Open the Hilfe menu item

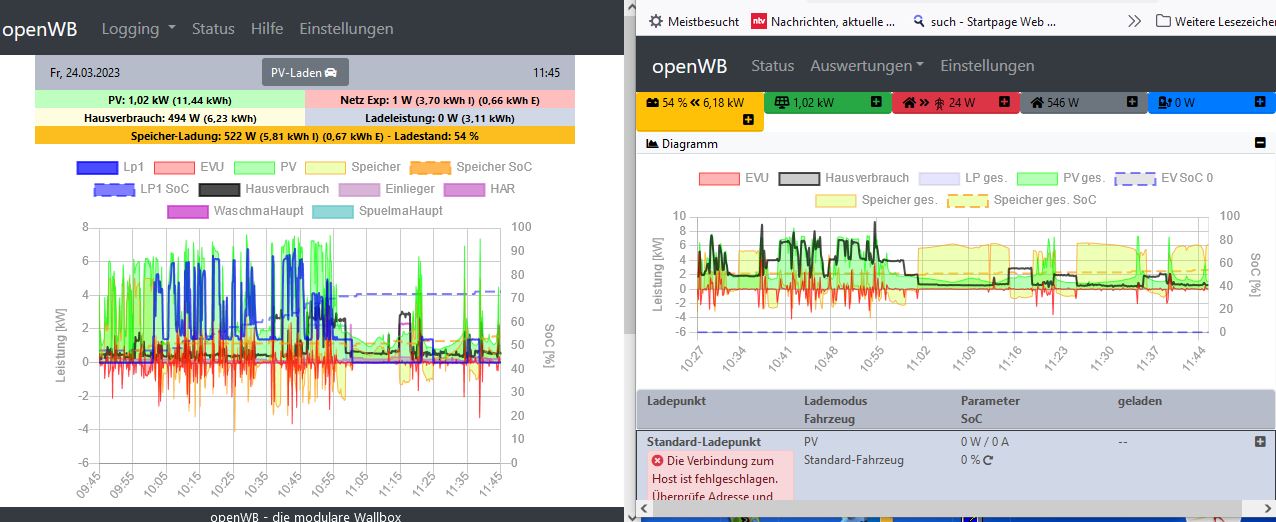click(267, 28)
